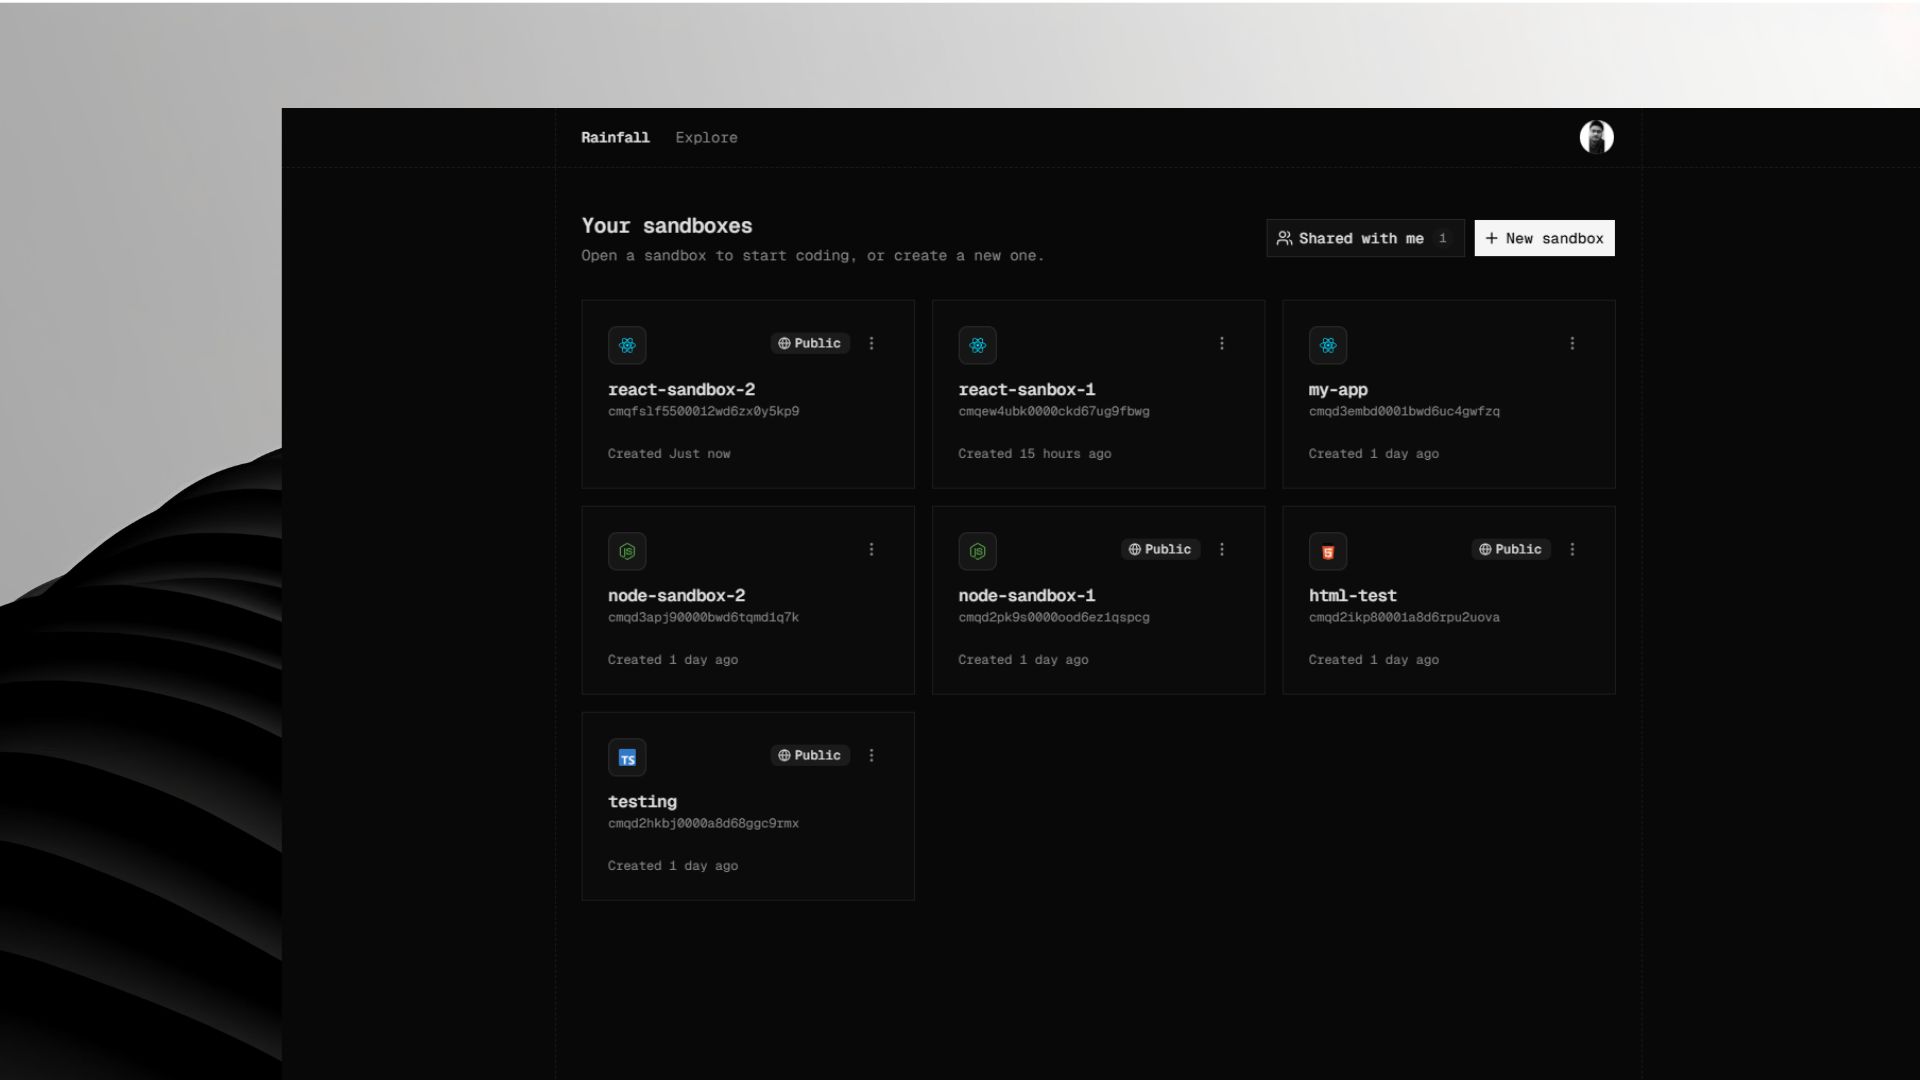Click the Public badge on react-sandbox-2
The height and width of the screenshot is (1080, 1920).
click(810, 343)
